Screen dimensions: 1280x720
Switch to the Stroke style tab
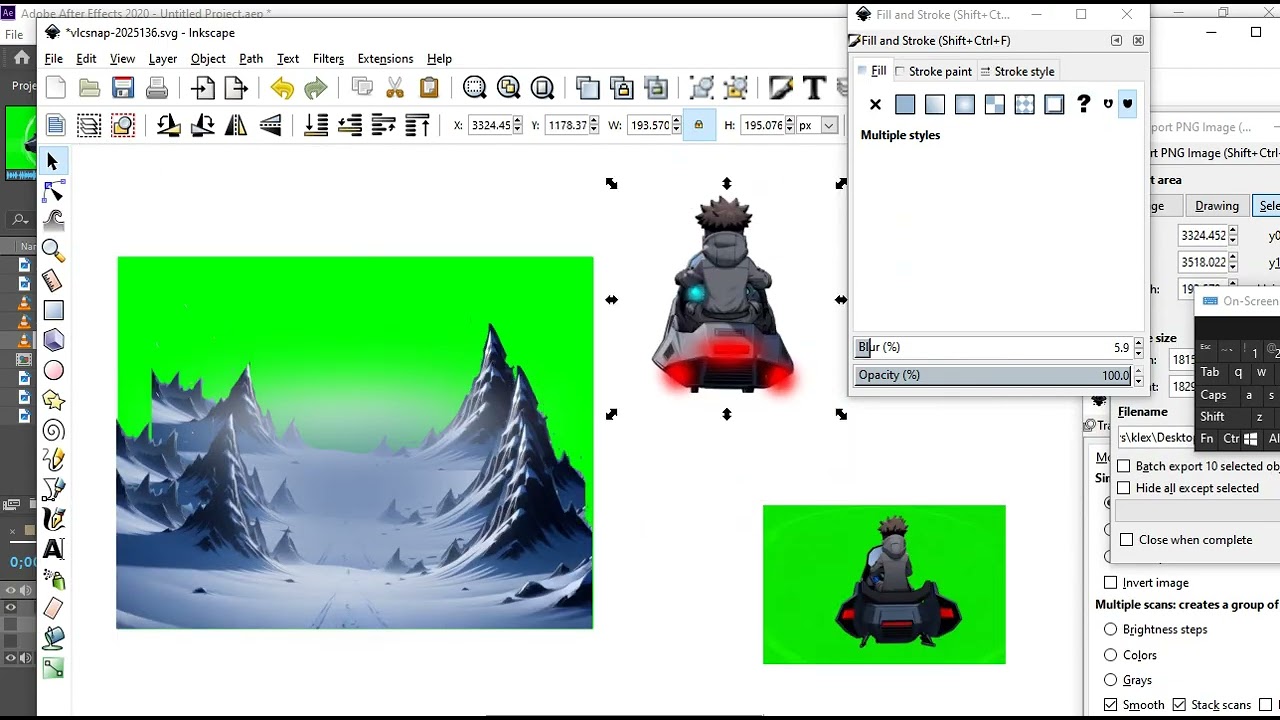point(1017,71)
